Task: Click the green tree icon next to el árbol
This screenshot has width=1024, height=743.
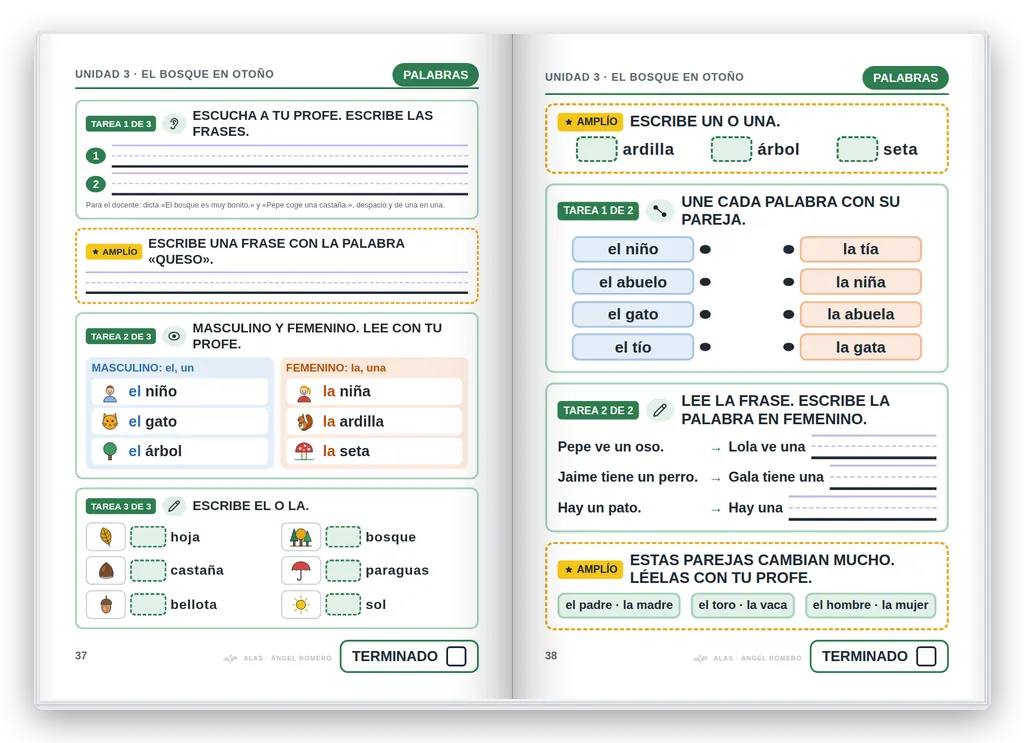Action: click(x=110, y=451)
